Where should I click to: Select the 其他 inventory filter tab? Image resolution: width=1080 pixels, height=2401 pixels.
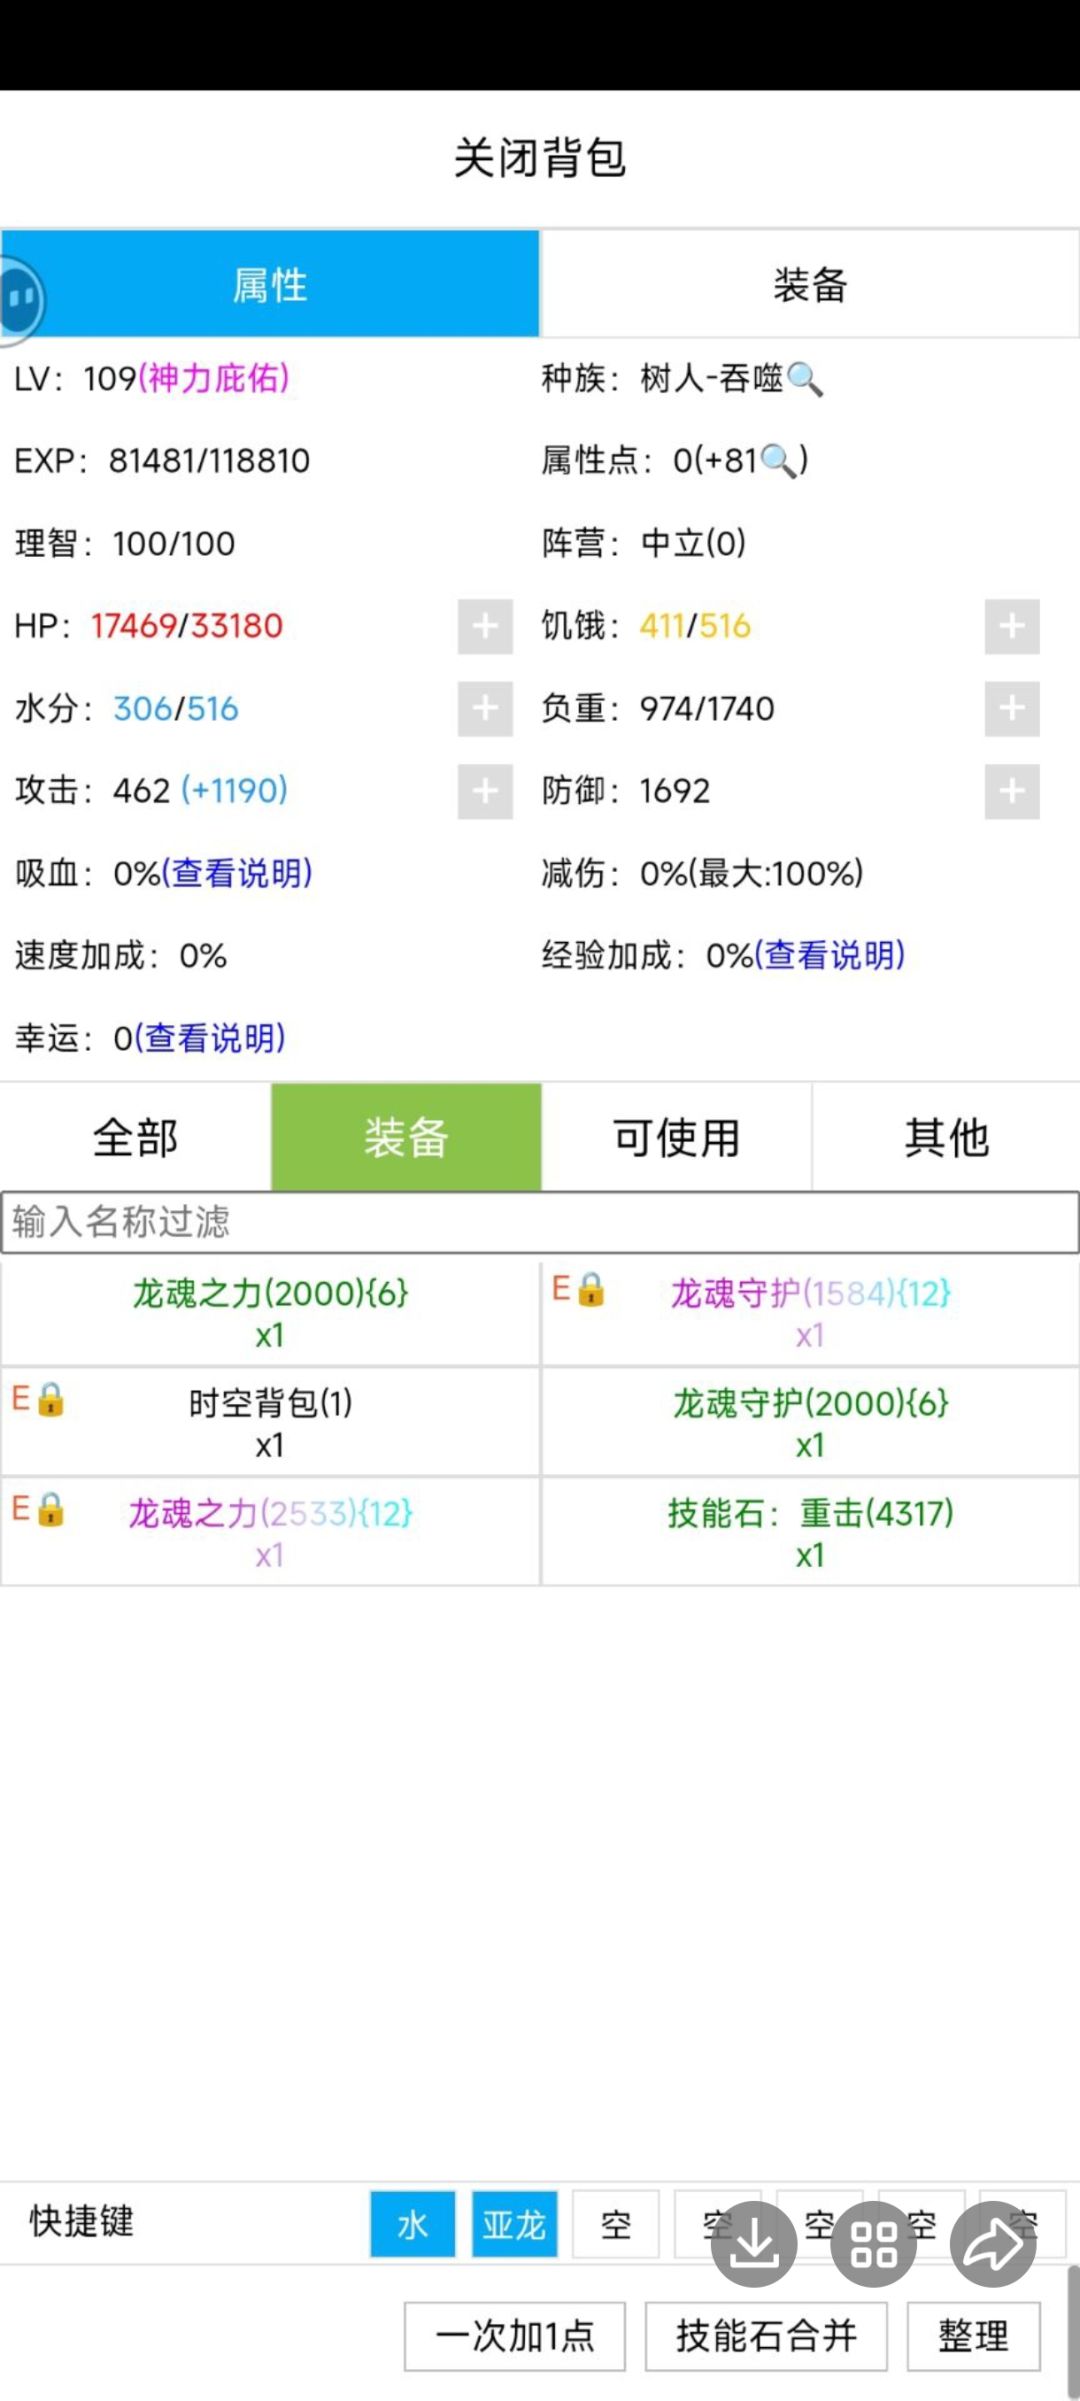click(946, 1138)
